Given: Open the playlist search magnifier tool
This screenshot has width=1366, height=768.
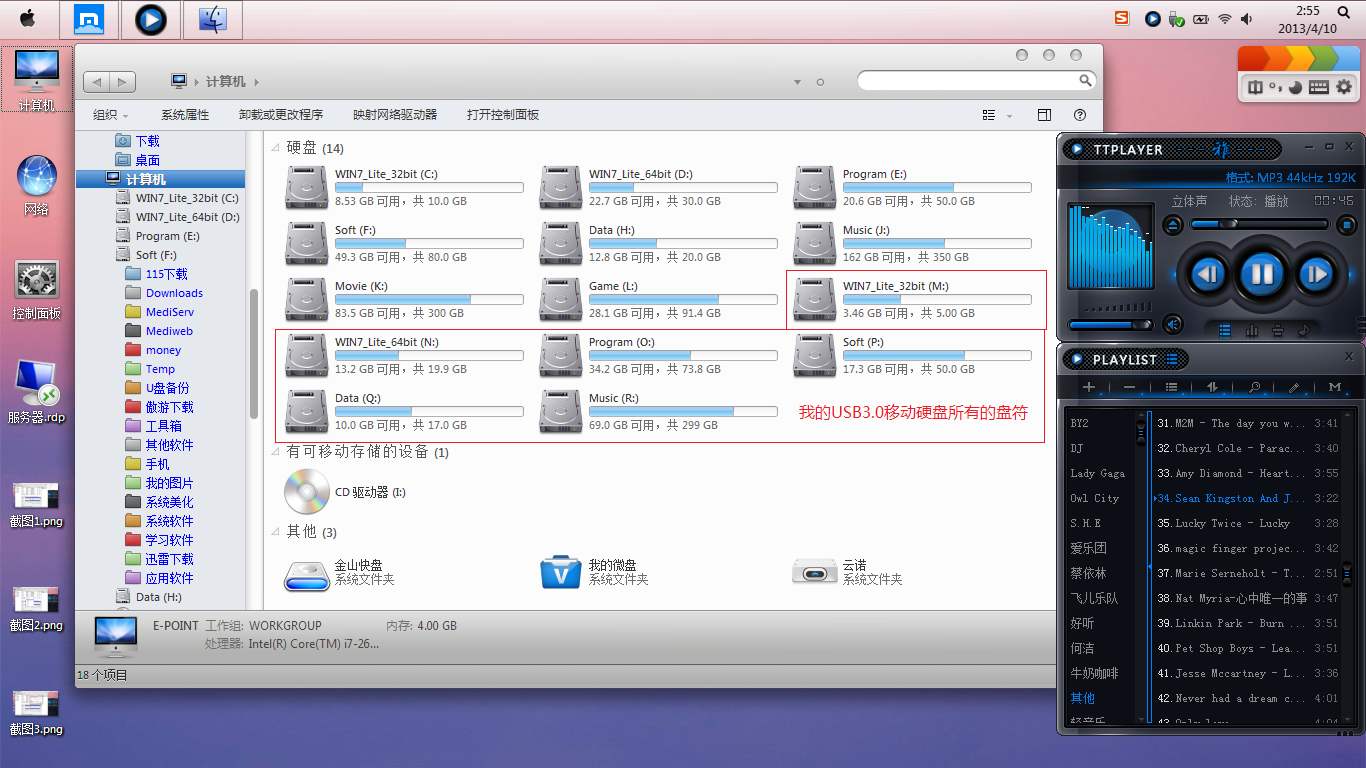Looking at the screenshot, I should (x=1254, y=387).
